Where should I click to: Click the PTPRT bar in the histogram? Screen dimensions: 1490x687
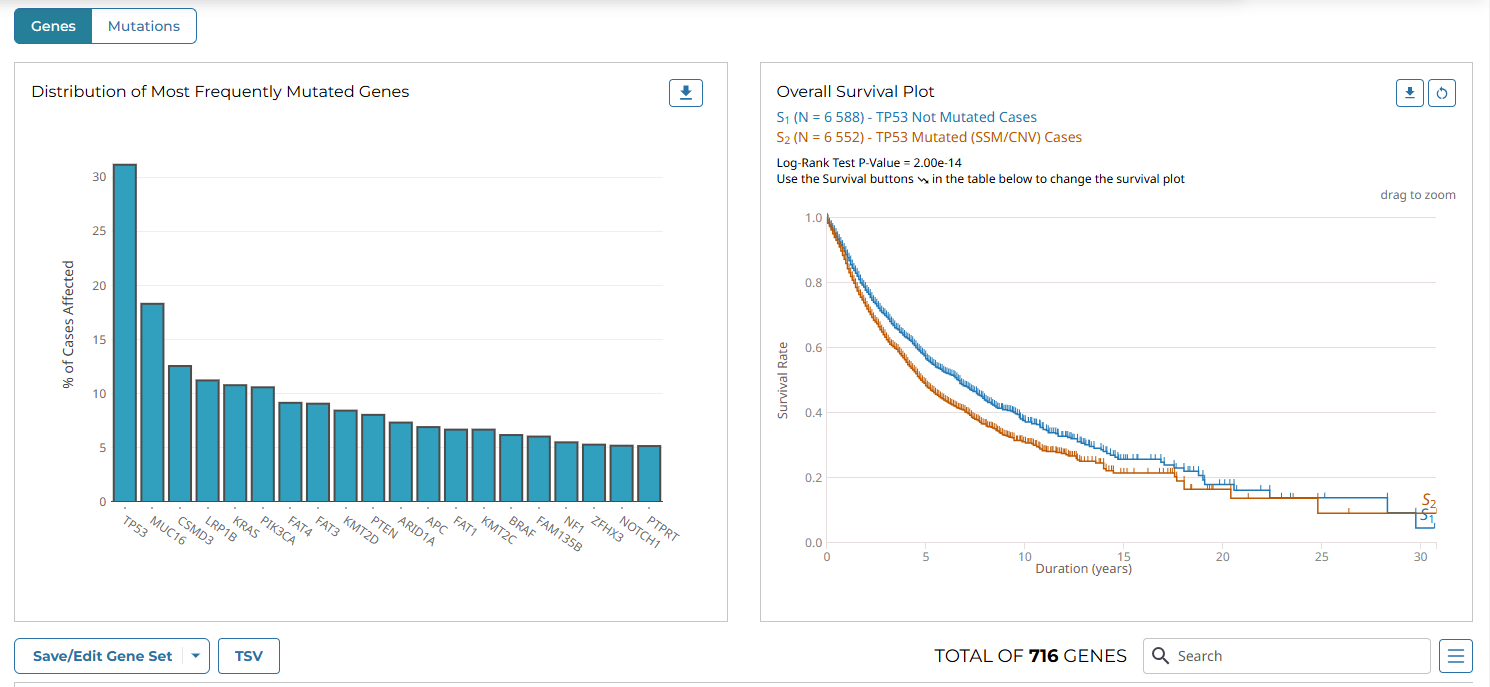coord(649,473)
